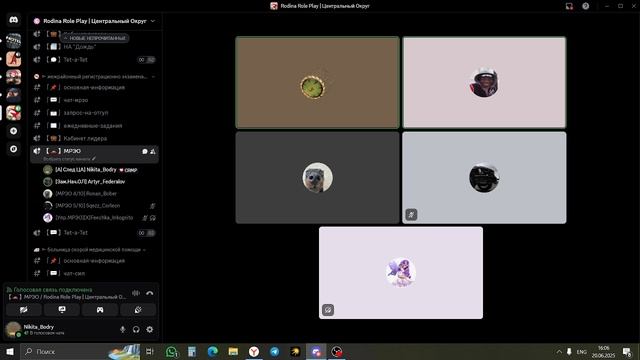Open the help question mark icon
This screenshot has height=360, width=640.
tap(586, 6)
